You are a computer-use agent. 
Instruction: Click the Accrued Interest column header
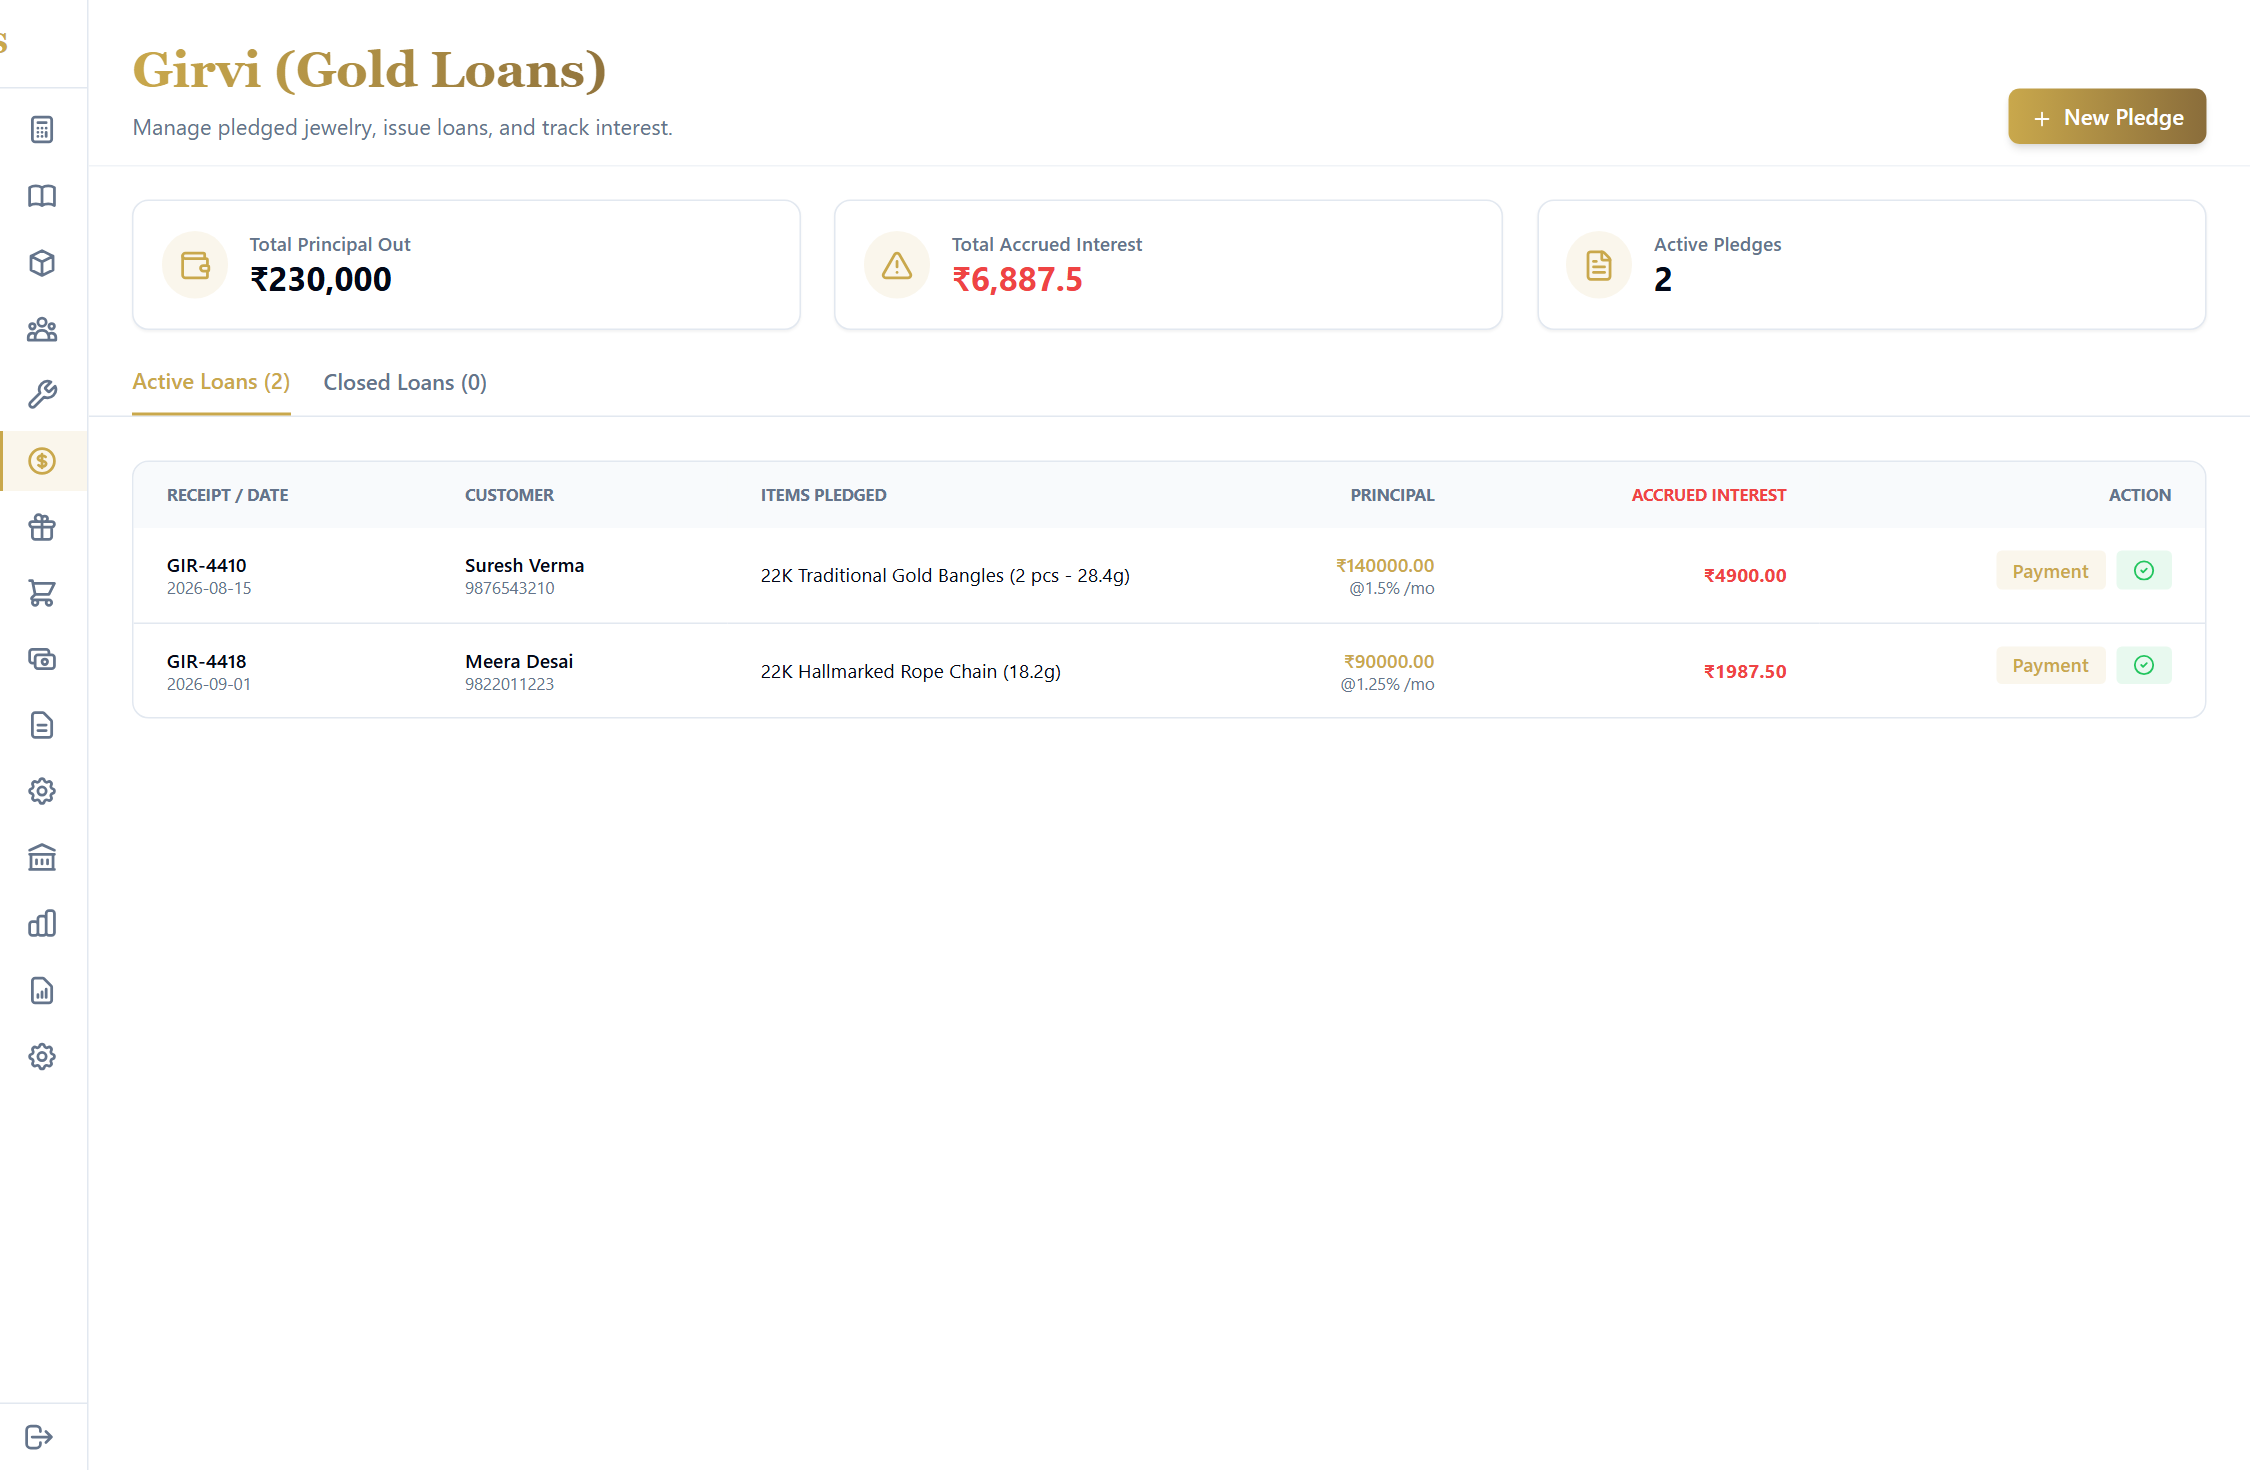(x=1708, y=495)
